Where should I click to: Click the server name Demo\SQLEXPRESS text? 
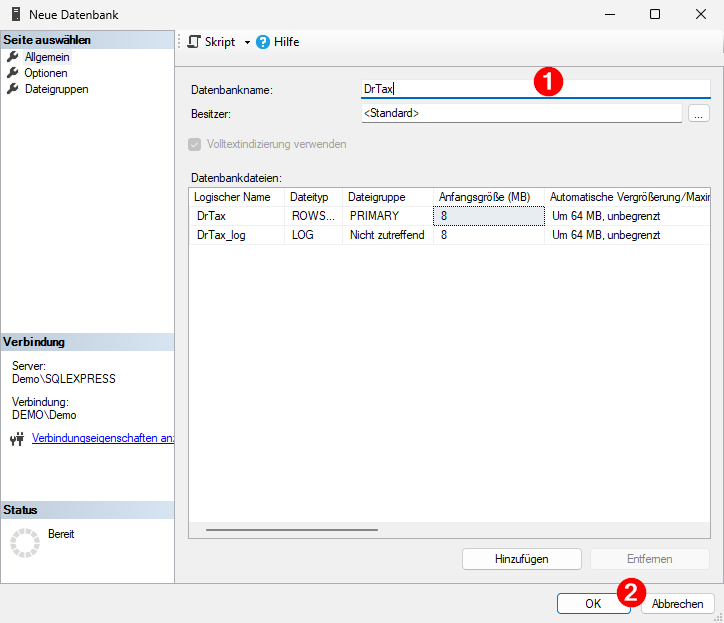64,379
